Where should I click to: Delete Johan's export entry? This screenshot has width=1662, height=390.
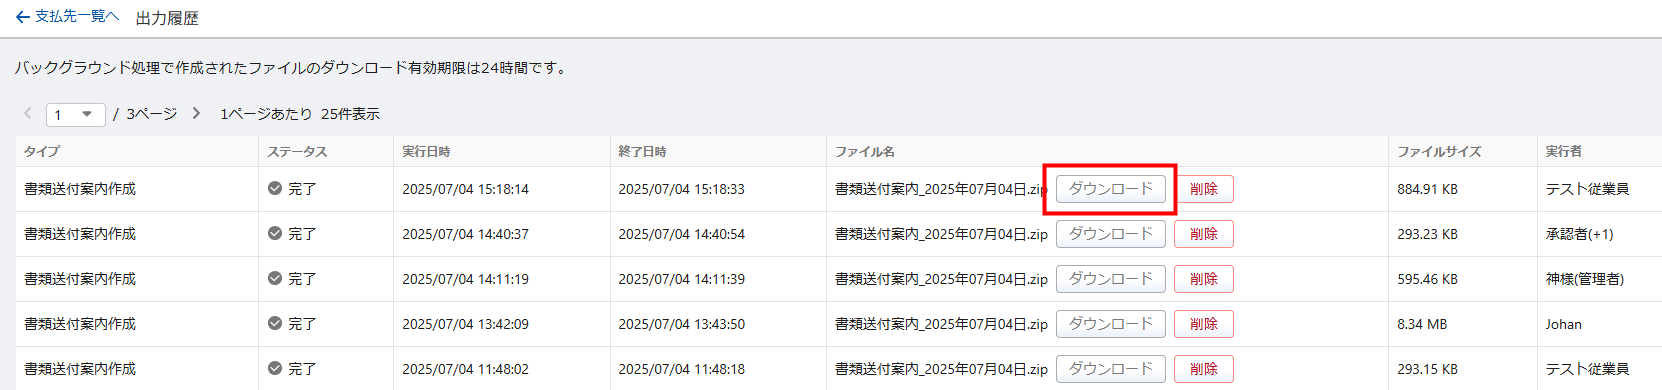tap(1204, 324)
